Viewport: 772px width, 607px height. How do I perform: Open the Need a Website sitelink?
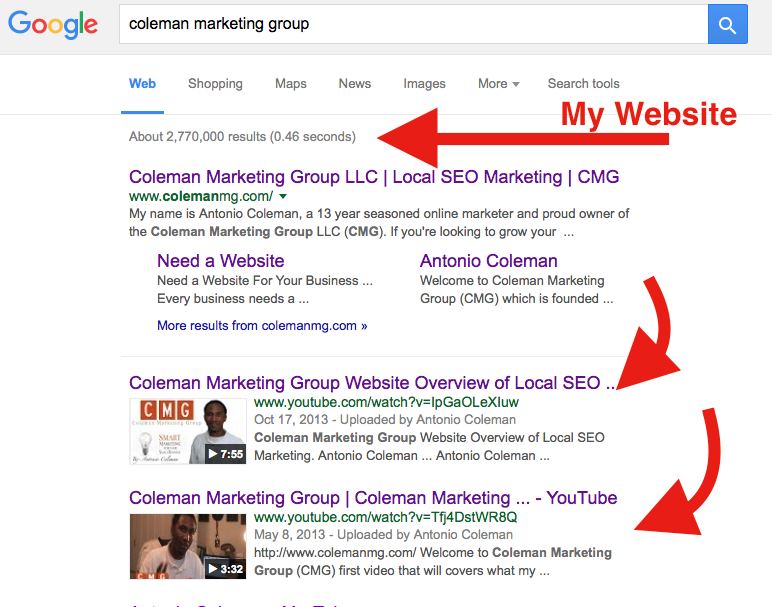[221, 261]
